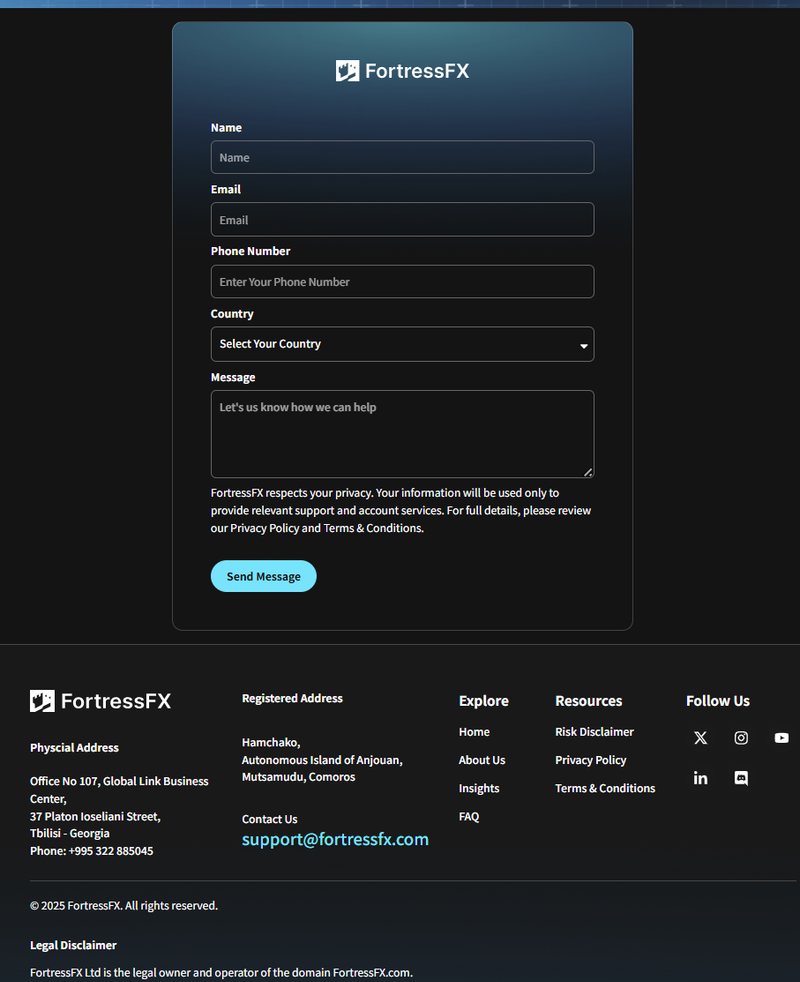Click the support@fortressfx.com email link
The image size is (800, 982).
(x=335, y=839)
